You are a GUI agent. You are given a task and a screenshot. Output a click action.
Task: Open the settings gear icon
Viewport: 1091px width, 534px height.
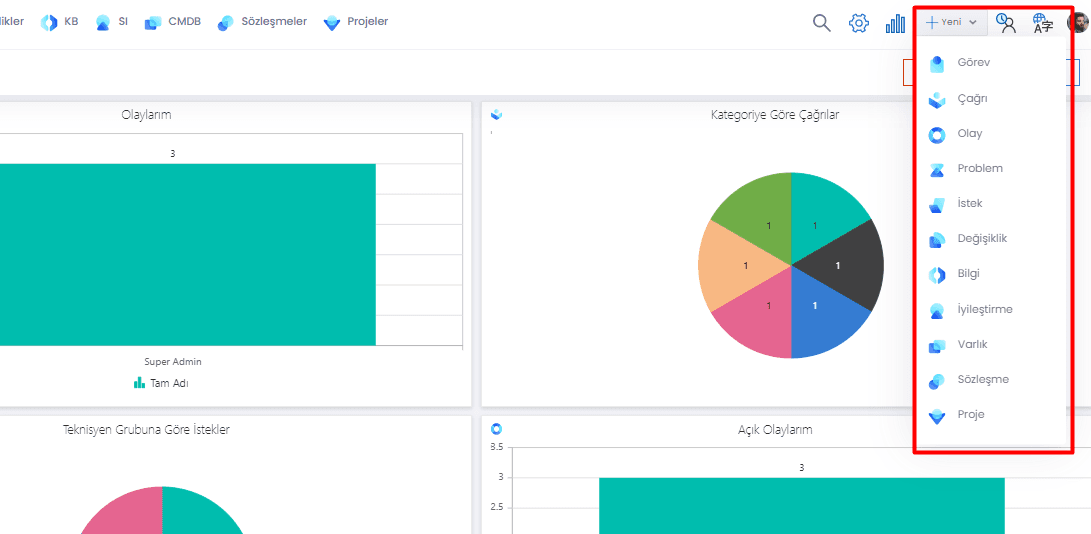click(859, 23)
